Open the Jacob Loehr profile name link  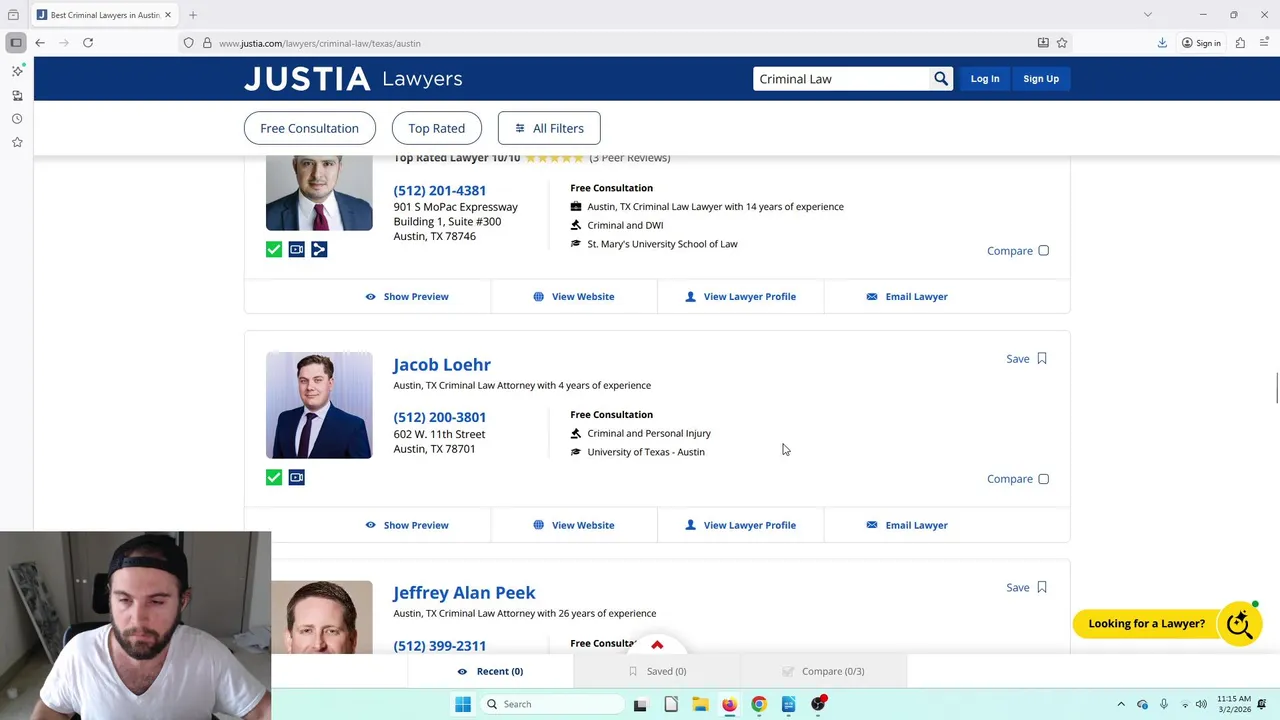pyautogui.click(x=442, y=365)
